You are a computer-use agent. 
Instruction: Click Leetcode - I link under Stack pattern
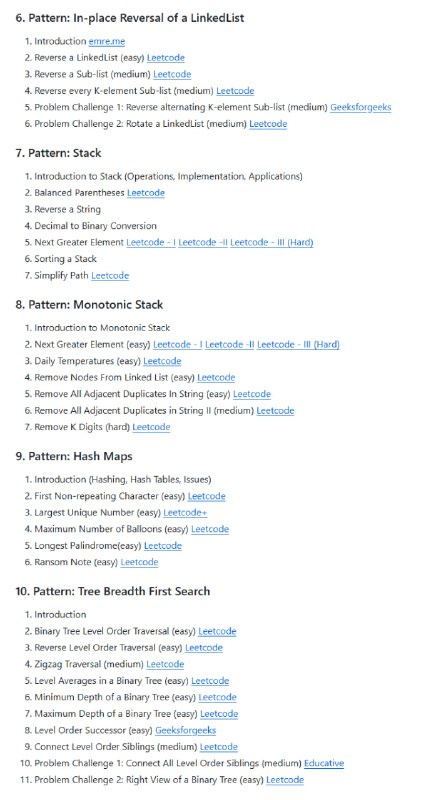click(x=150, y=242)
